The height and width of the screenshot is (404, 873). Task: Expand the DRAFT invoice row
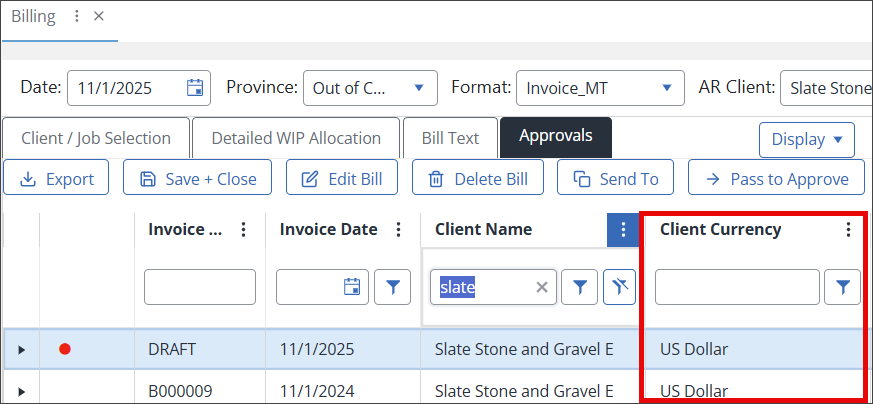click(21, 350)
